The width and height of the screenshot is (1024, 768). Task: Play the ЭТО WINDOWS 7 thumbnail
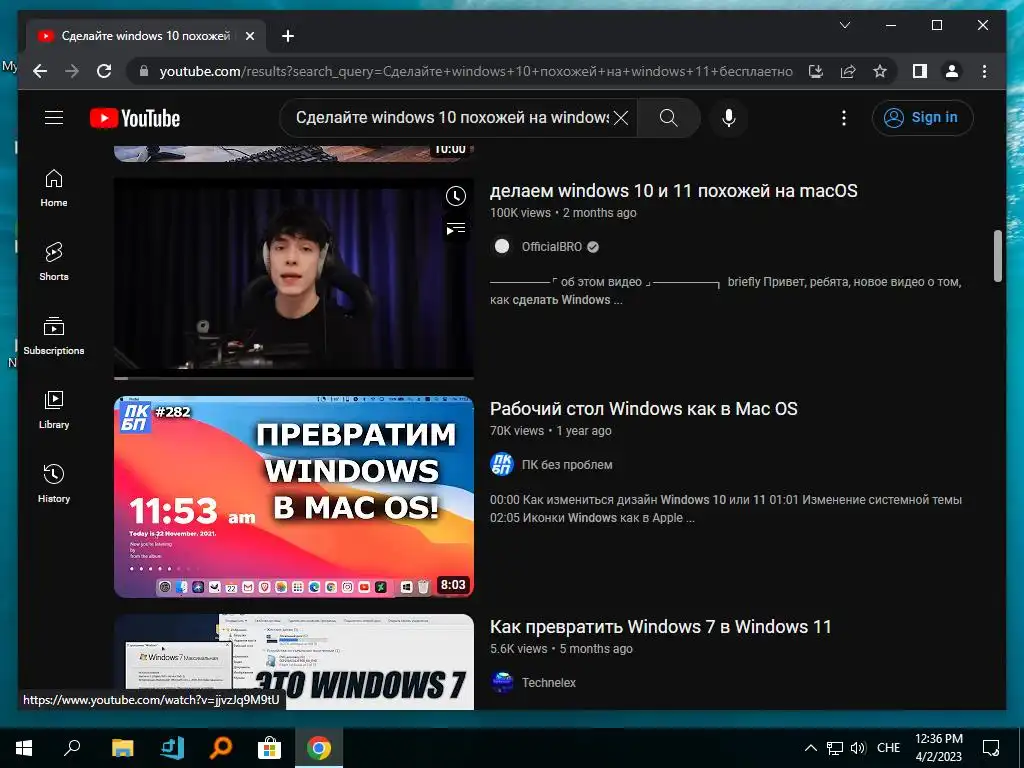(x=294, y=662)
